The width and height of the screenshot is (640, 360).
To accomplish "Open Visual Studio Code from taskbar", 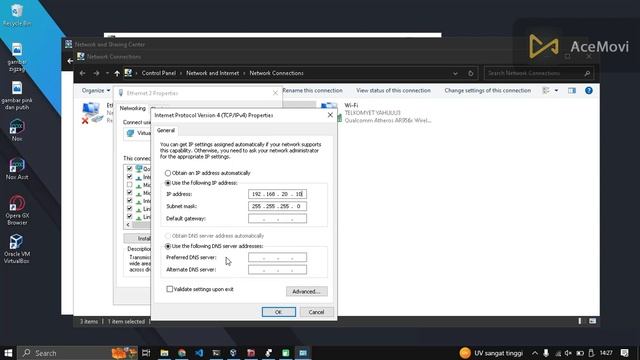I will pos(199,353).
